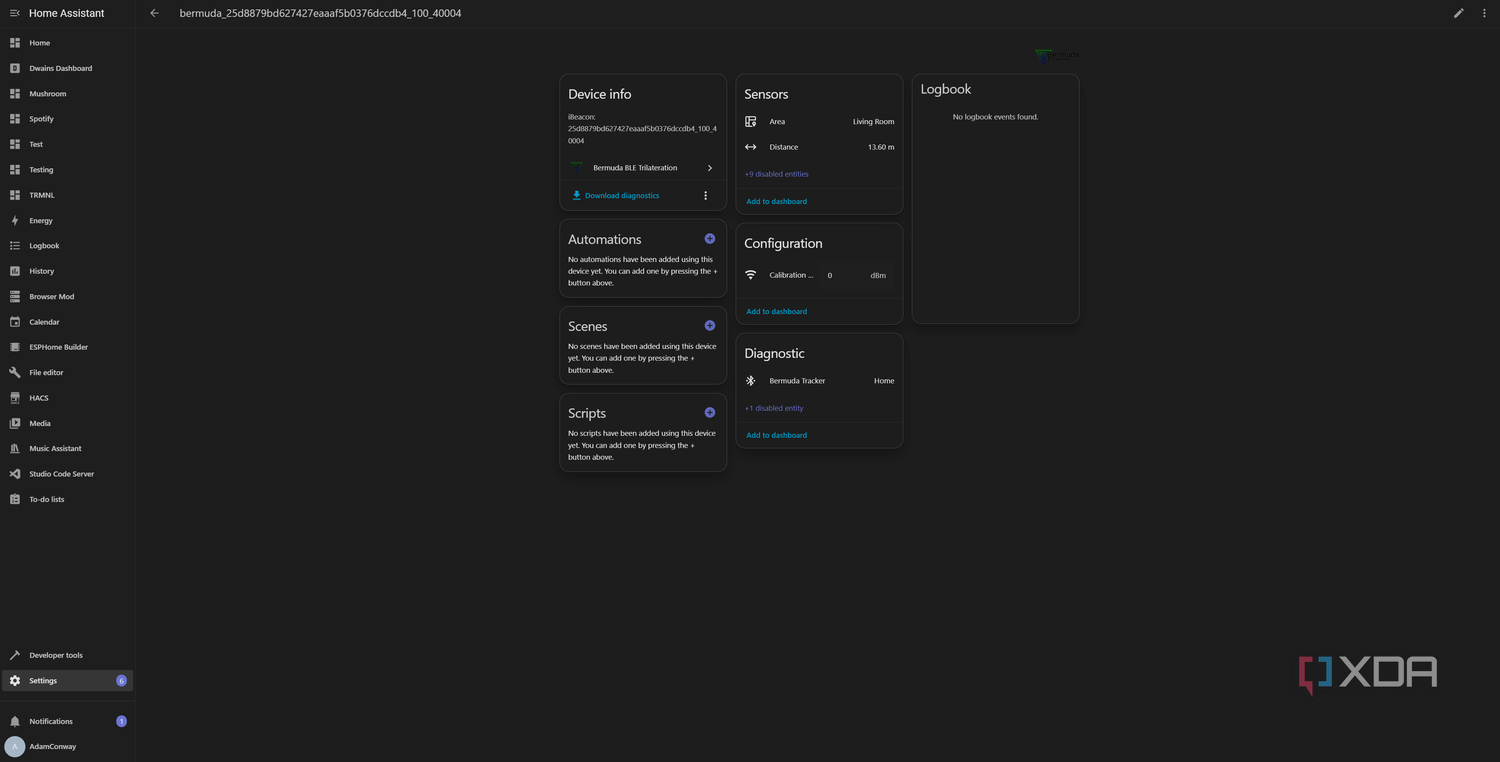Screen dimensions: 1500x762
Task: Open the History sidebar item
Action: [x=67, y=271]
